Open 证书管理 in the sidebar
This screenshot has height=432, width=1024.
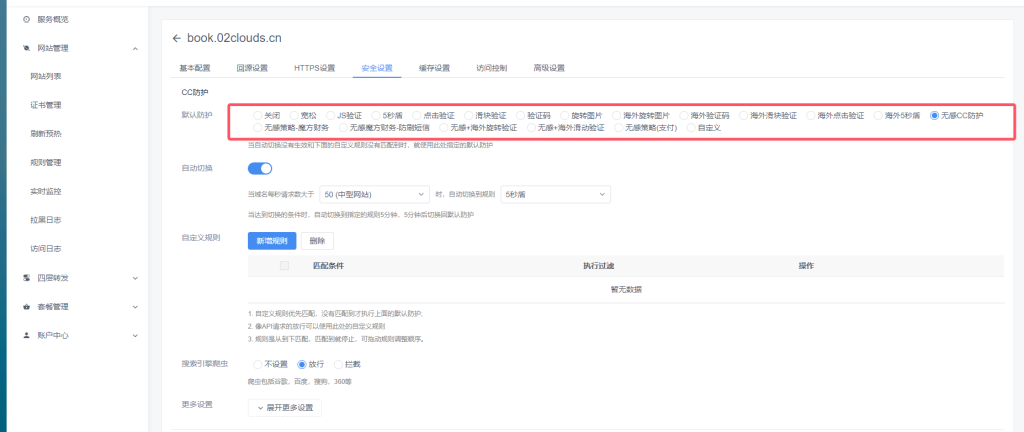tap(46, 105)
